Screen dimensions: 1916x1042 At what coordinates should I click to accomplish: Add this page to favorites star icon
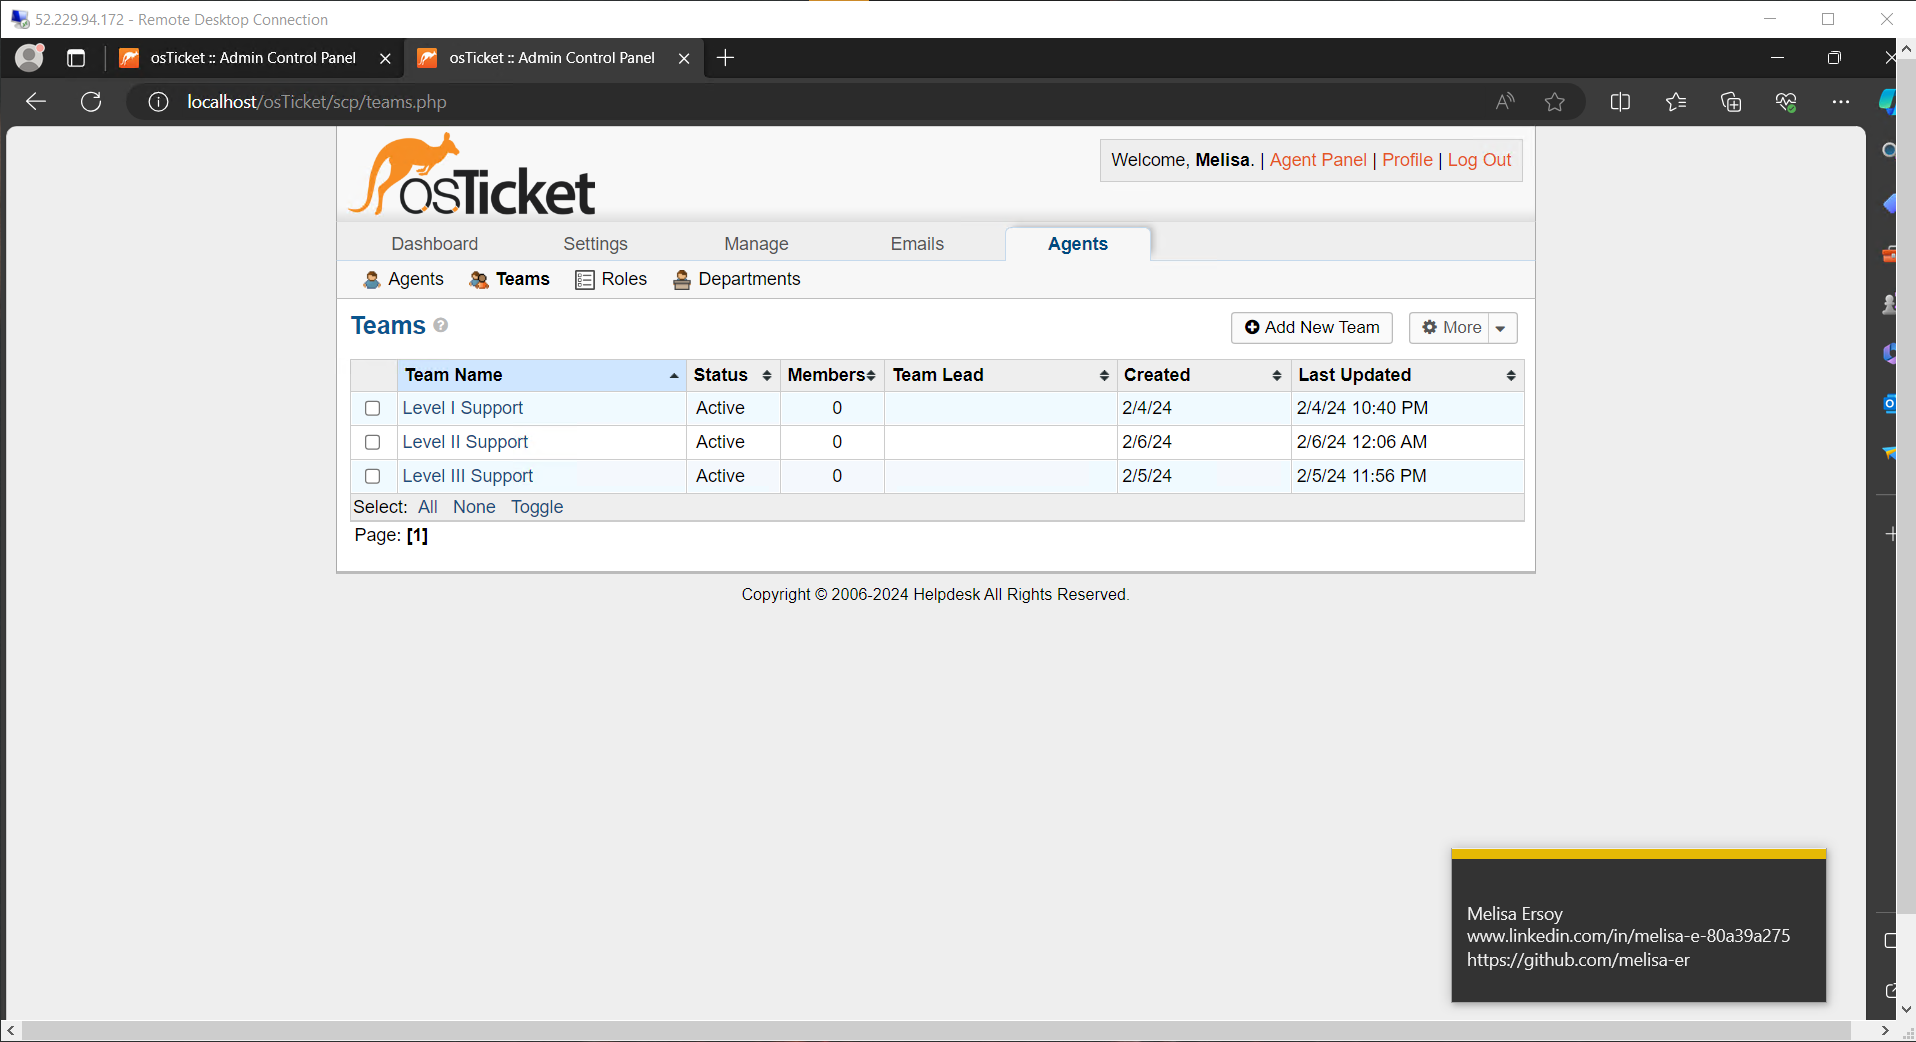click(x=1554, y=102)
